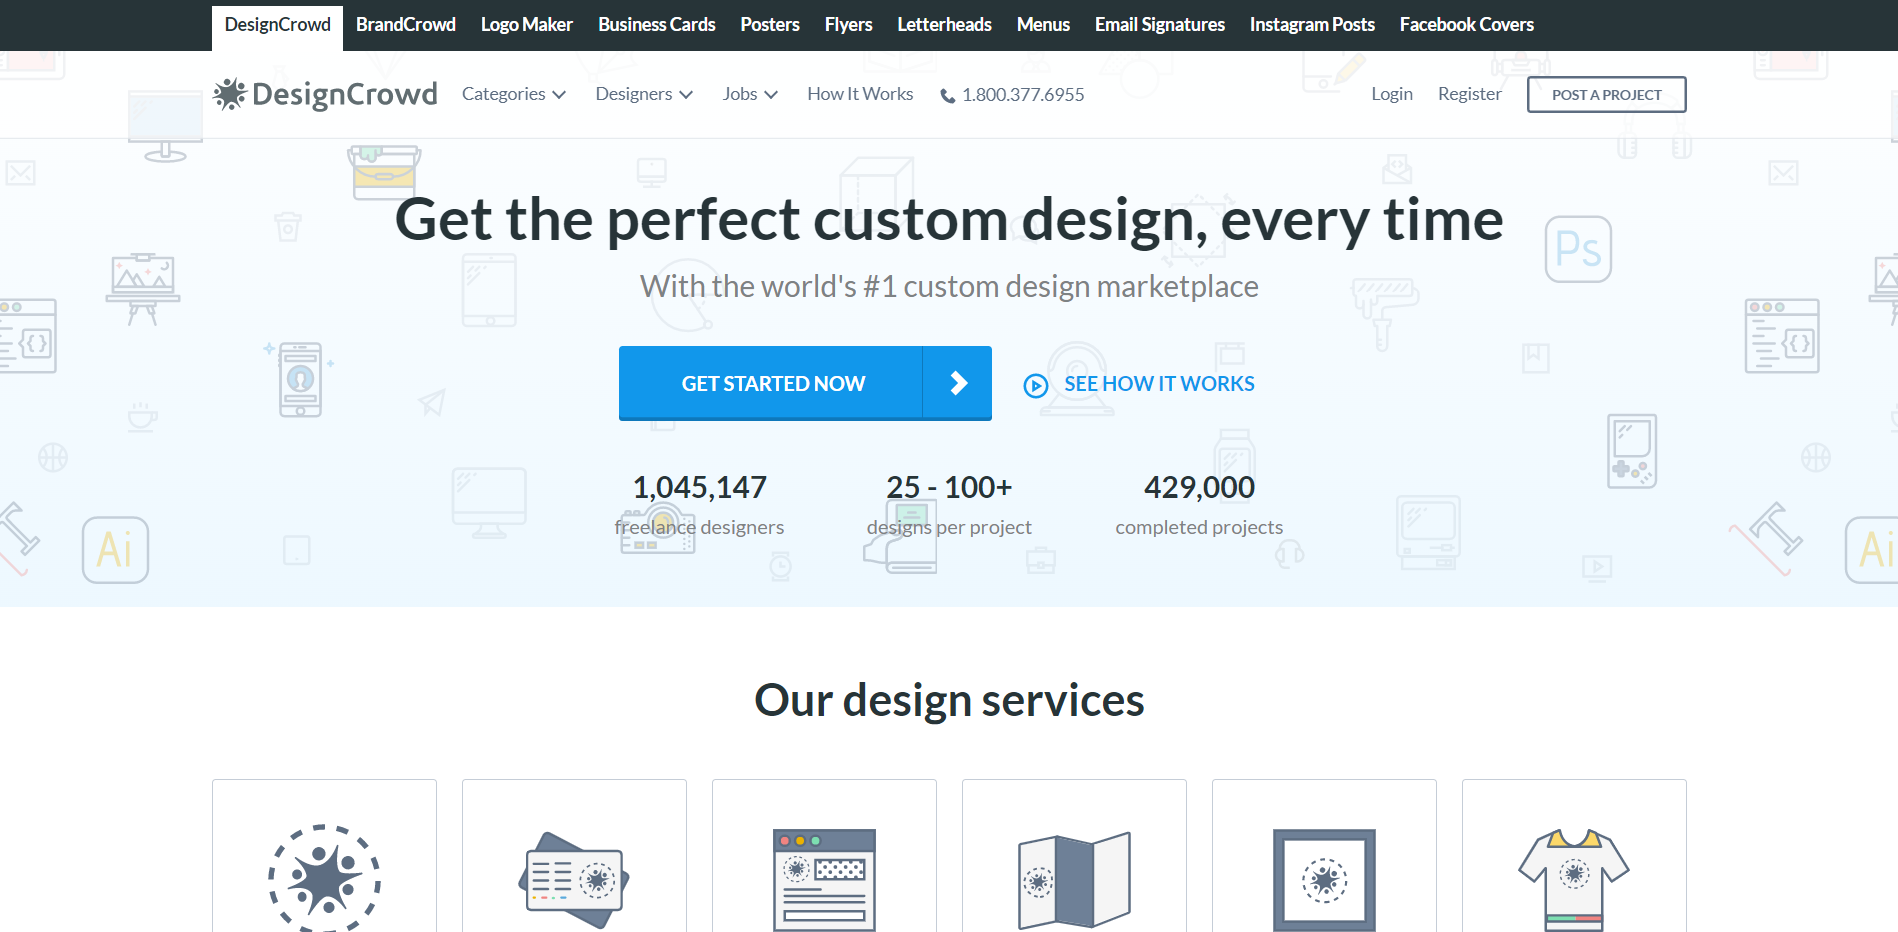Viewport: 1898px width, 932px height.
Task: Expand the Designers dropdown
Action: pos(644,94)
